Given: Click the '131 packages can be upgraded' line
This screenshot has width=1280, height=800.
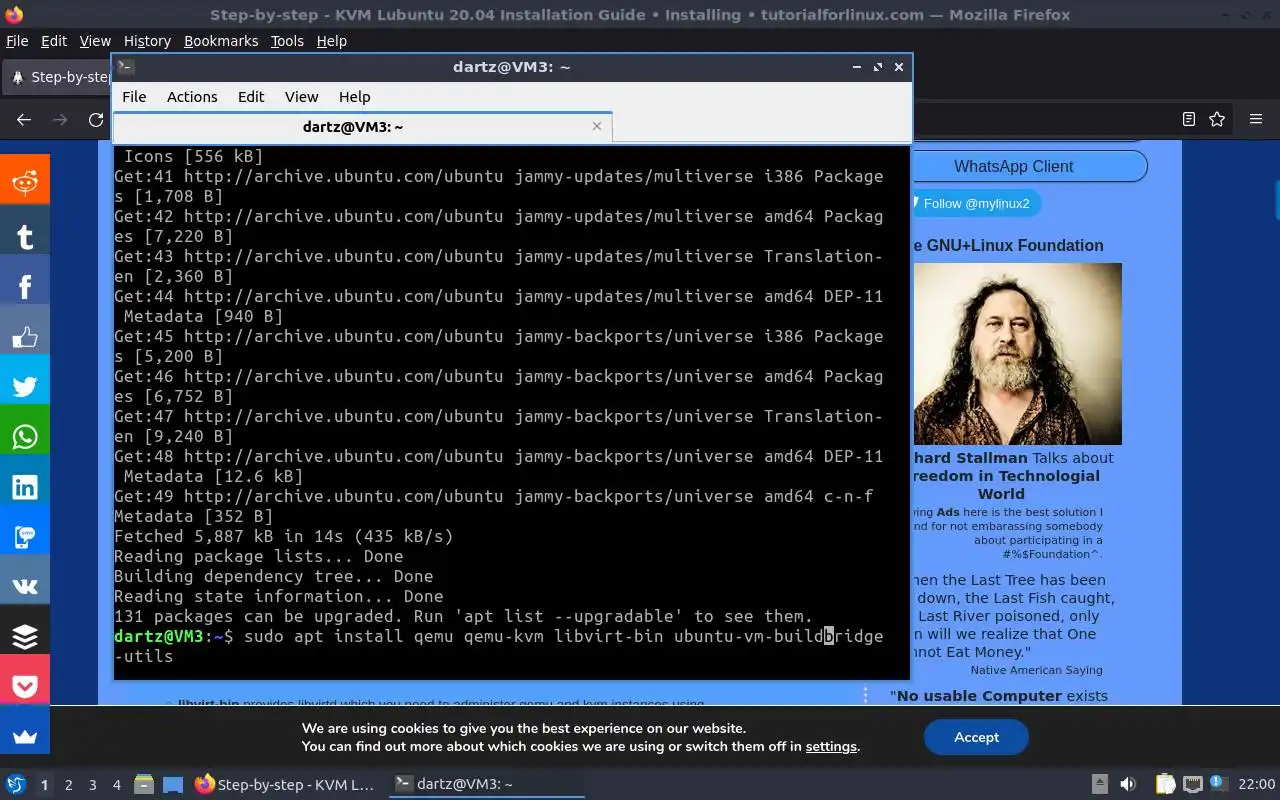Looking at the screenshot, I should coord(464,616).
